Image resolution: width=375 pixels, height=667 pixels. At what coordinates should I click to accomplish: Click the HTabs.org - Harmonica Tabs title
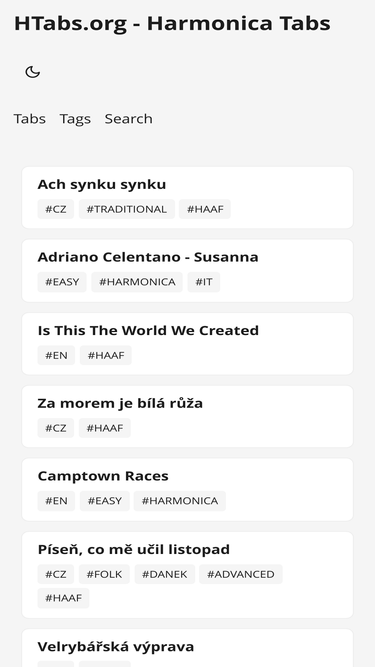coord(172,23)
